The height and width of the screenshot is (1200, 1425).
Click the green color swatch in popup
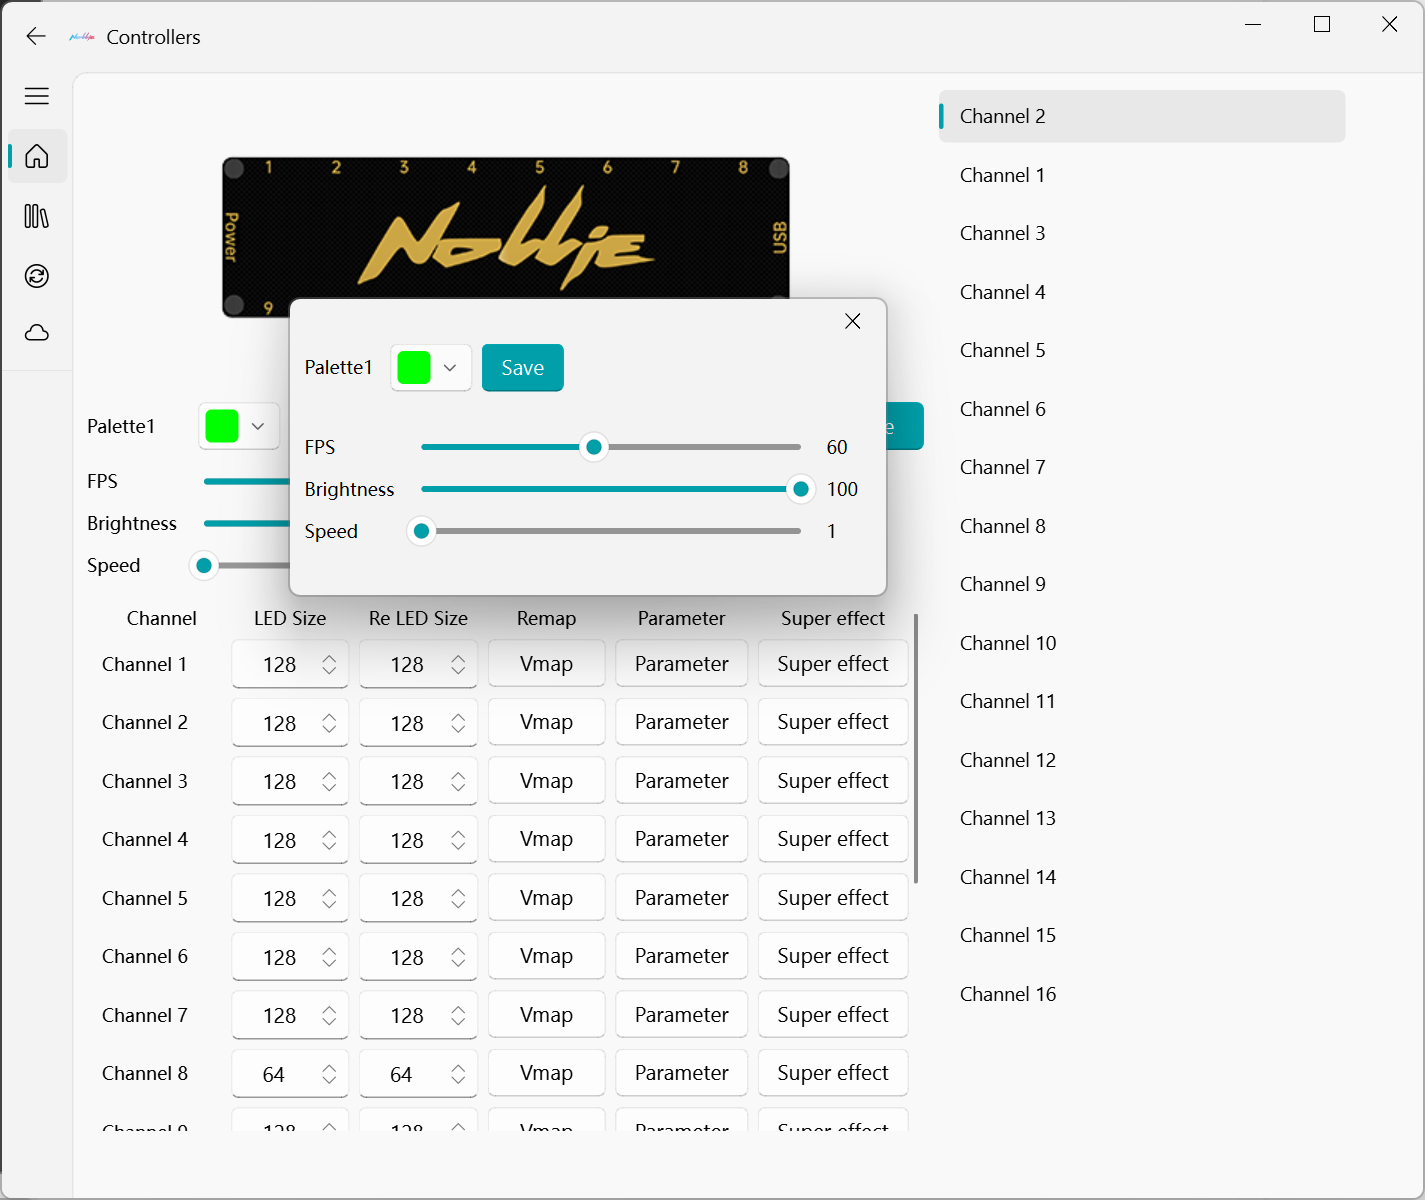point(414,368)
